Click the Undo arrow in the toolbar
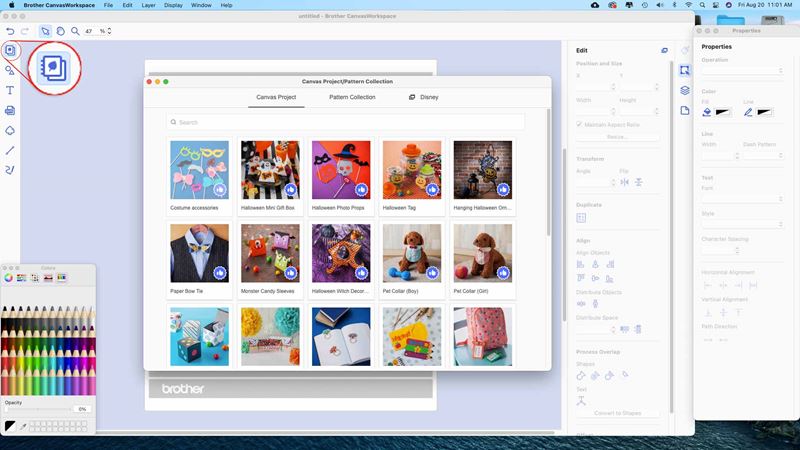The width and height of the screenshot is (800, 450). pyautogui.click(x=10, y=31)
